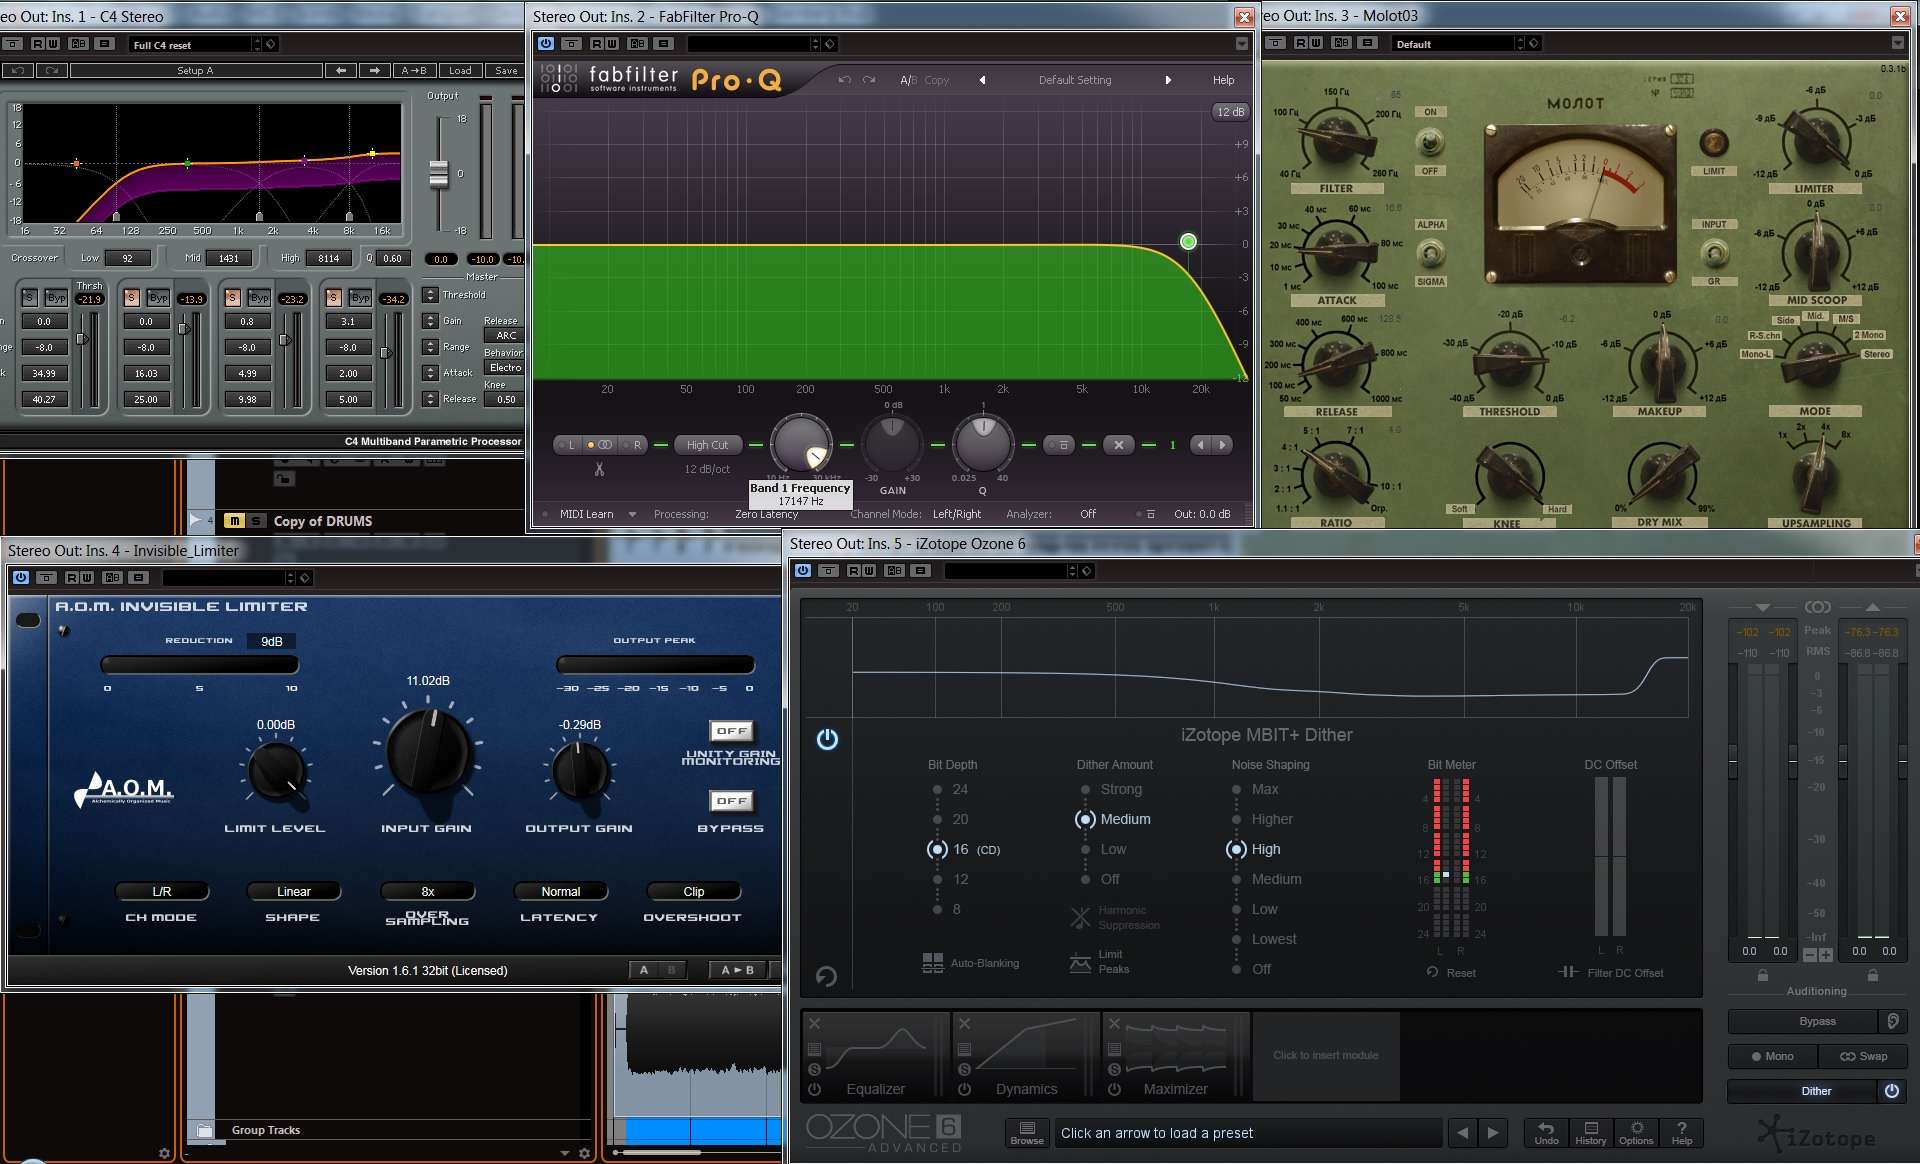Open the OVERSHOOT Clip selector
1920x1164 pixels.
(x=694, y=891)
